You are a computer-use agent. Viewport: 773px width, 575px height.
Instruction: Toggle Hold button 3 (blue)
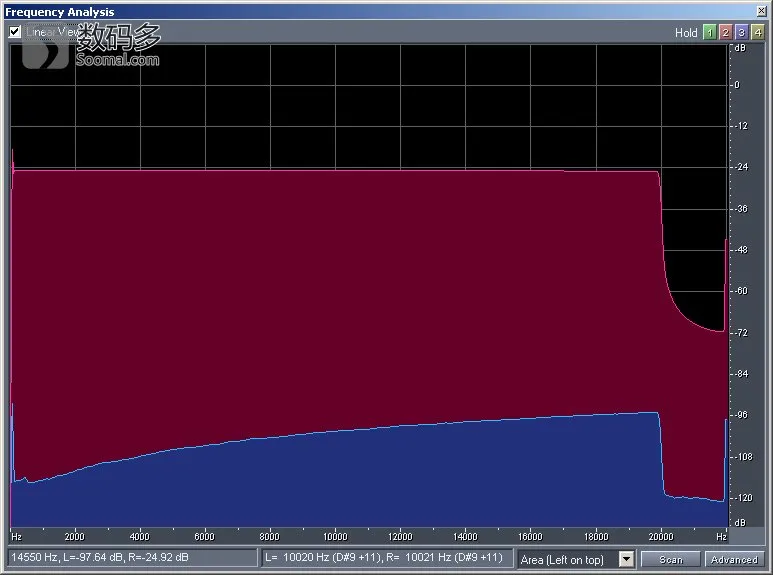click(741, 33)
